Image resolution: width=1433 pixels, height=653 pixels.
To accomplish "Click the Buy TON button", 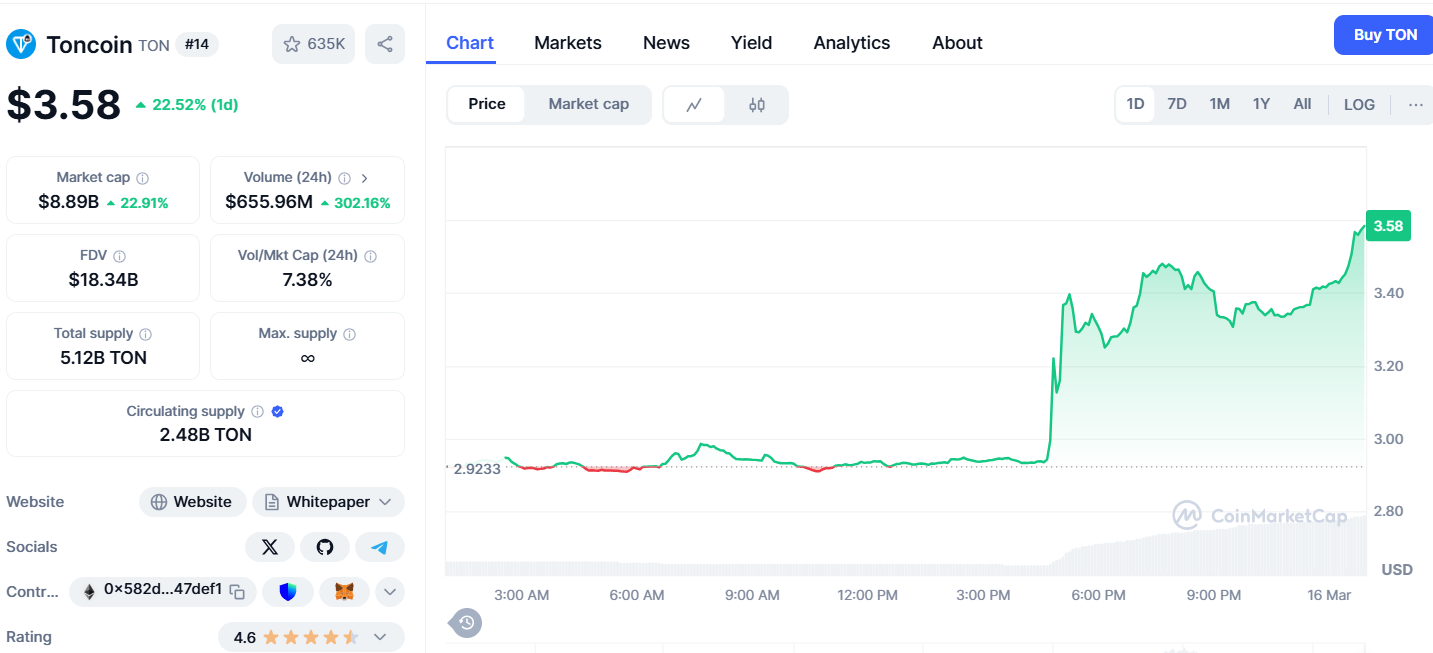I will tap(1385, 35).
